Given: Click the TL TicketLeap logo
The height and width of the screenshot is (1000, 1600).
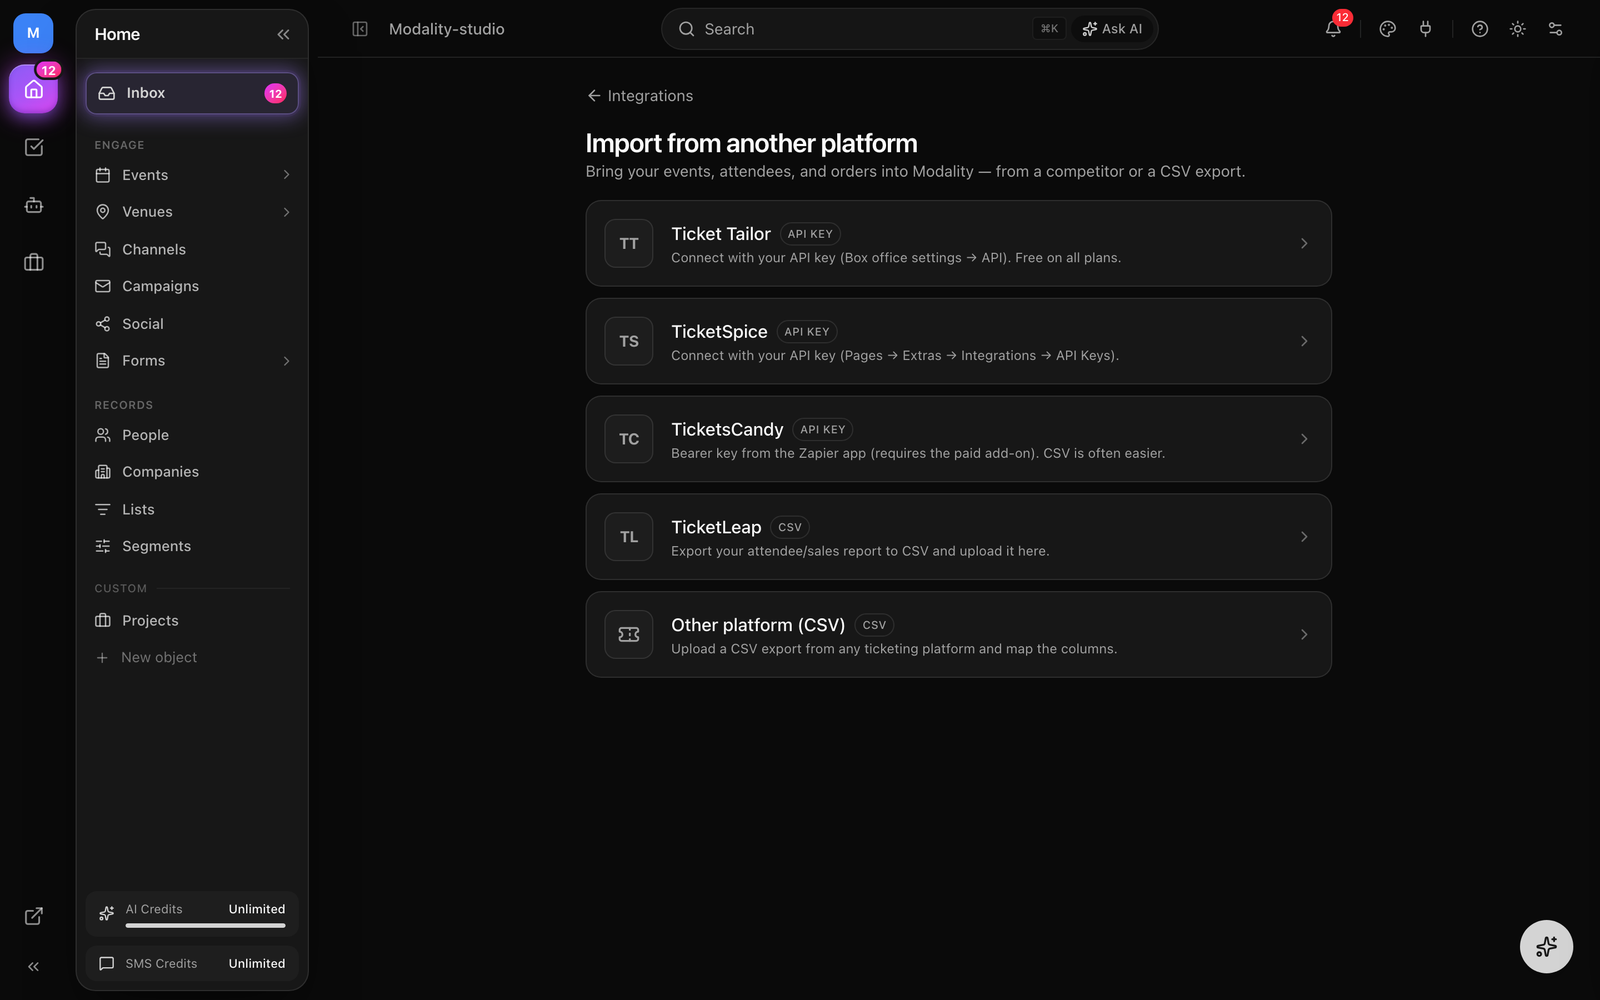Looking at the screenshot, I should click(629, 537).
